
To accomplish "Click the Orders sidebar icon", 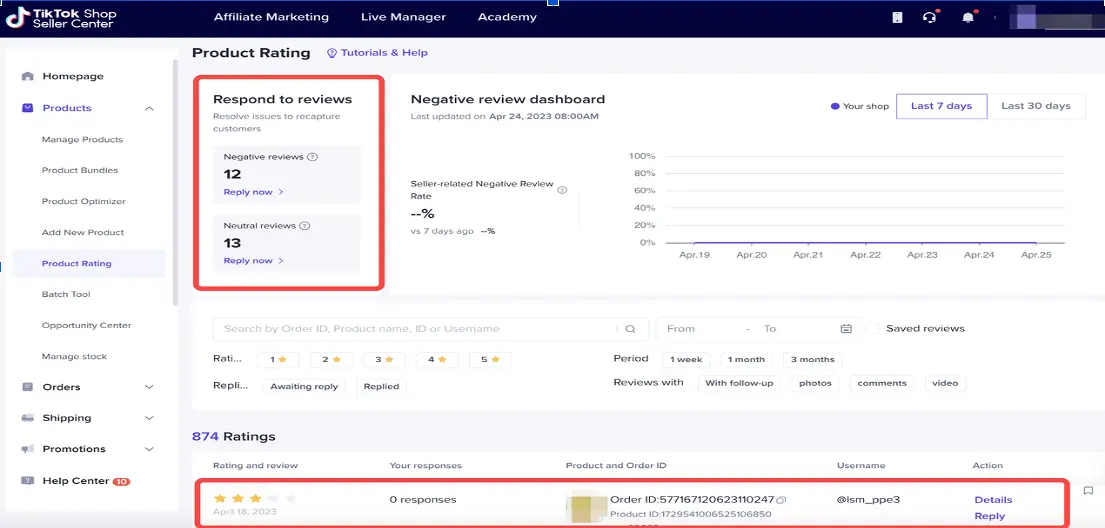I will (x=27, y=387).
